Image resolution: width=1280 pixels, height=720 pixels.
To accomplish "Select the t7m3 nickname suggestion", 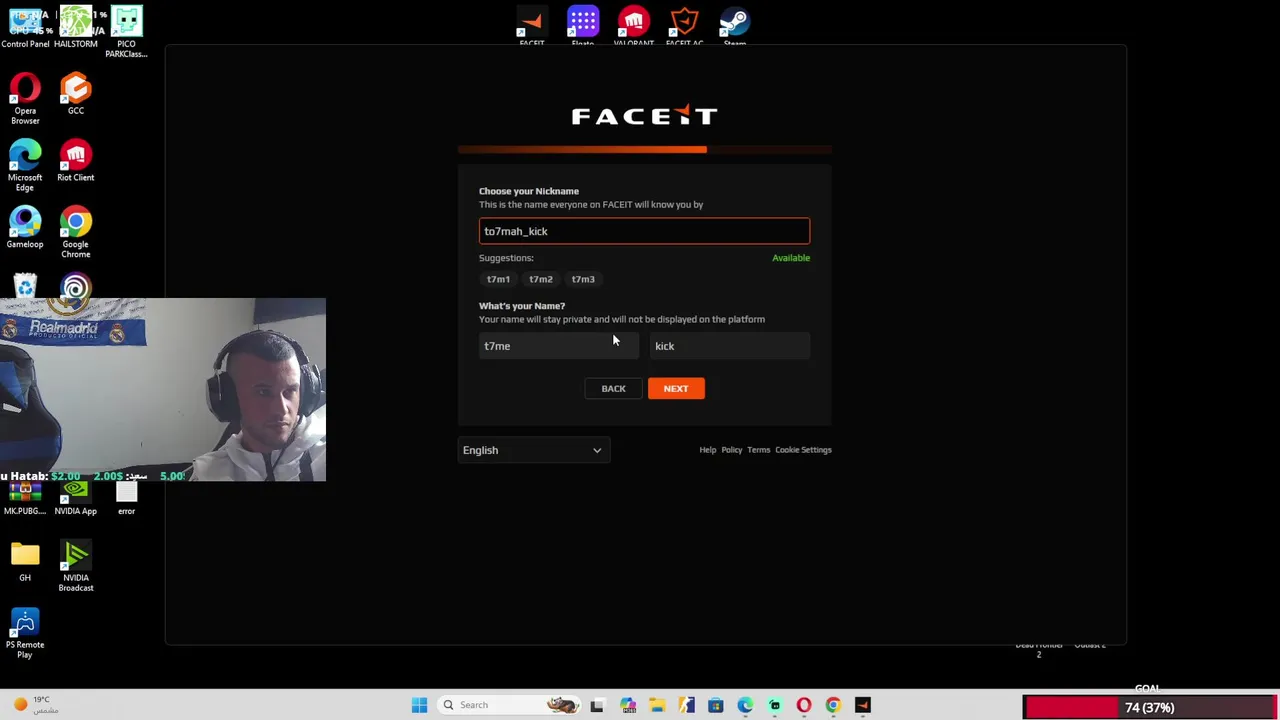I will coord(583,279).
